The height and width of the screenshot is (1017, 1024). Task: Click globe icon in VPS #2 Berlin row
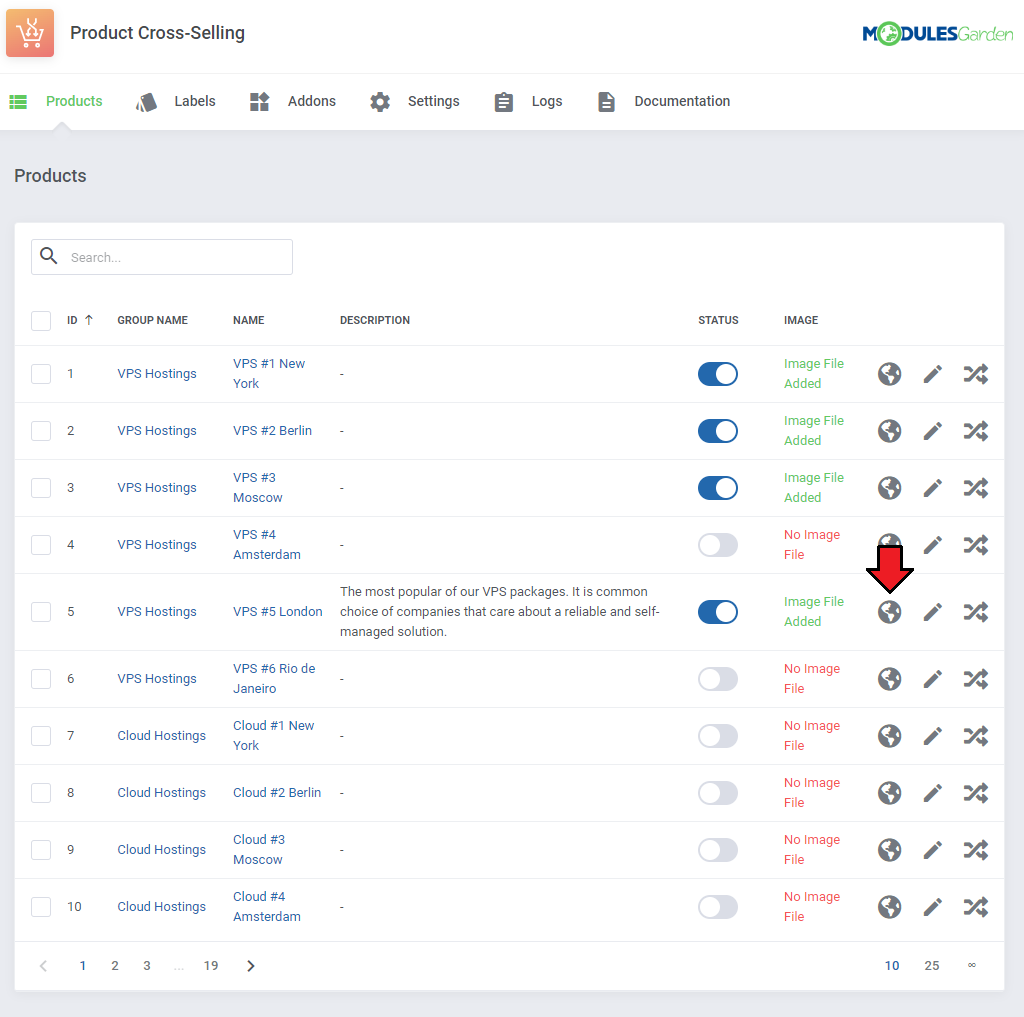pyautogui.click(x=889, y=430)
